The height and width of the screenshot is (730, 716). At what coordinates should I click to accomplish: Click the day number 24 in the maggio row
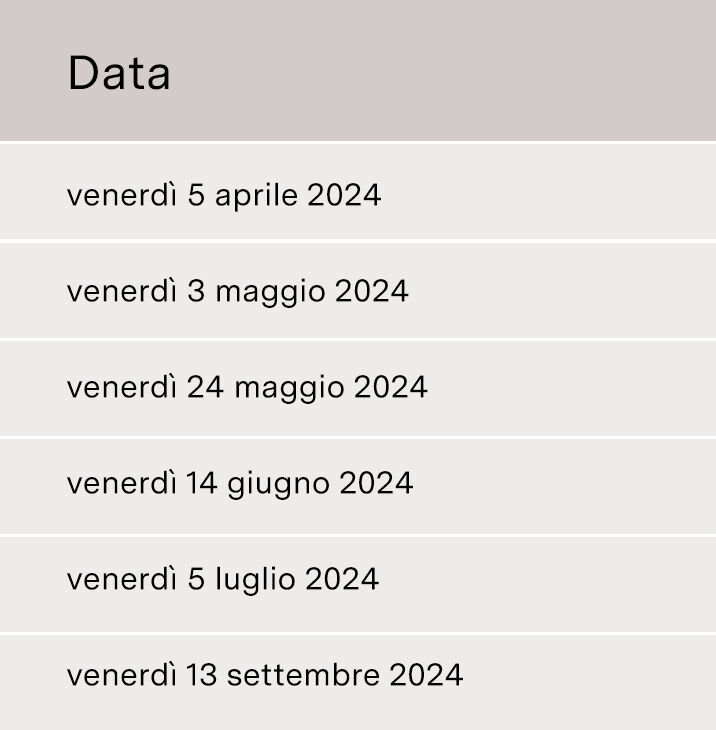(x=205, y=387)
